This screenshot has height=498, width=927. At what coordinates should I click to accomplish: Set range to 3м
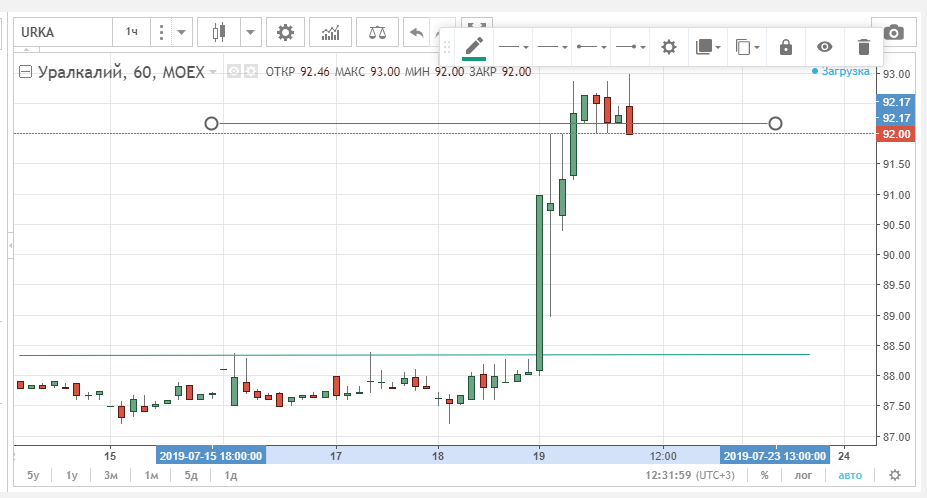pyautogui.click(x=111, y=476)
